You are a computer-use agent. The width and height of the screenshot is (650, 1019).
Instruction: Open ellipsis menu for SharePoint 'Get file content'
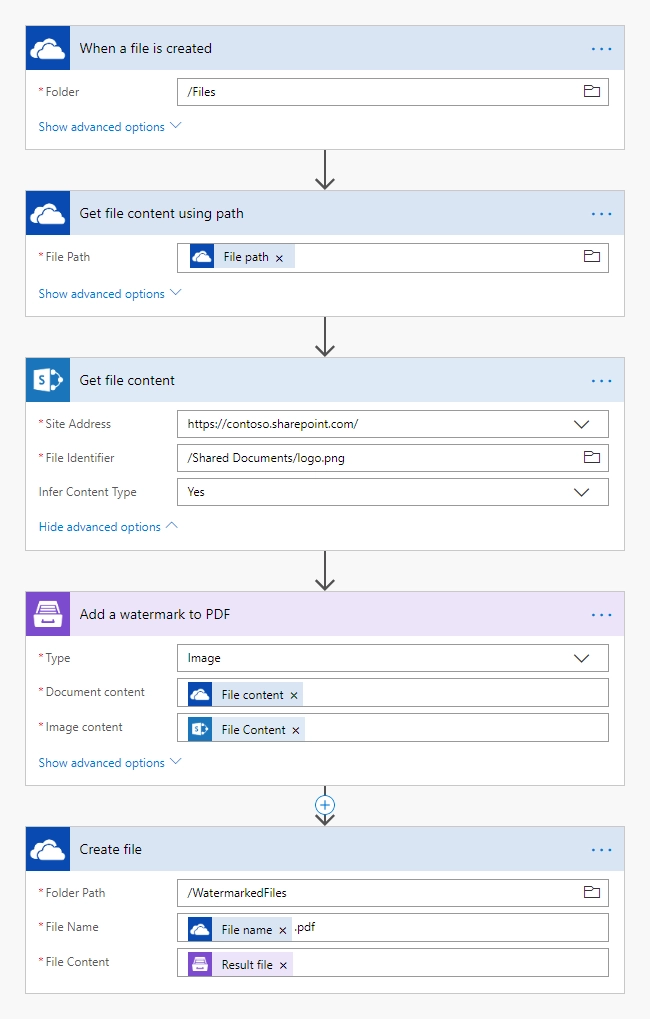point(601,381)
